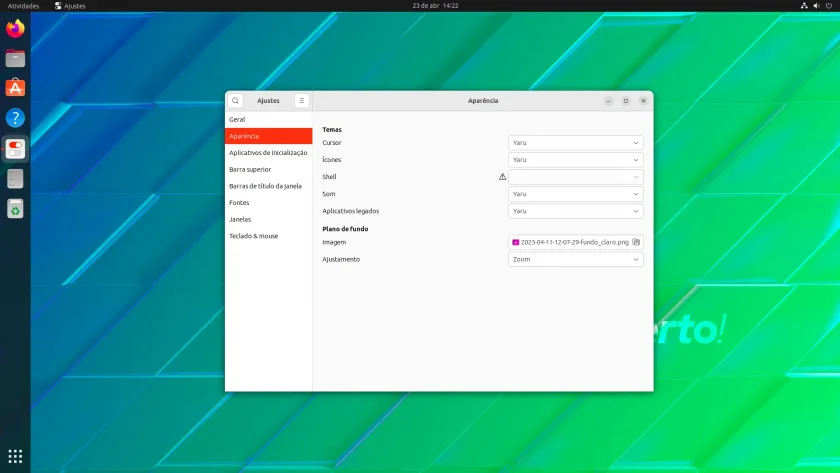
Task: Click the Ajustamento label
Action: coord(341,259)
